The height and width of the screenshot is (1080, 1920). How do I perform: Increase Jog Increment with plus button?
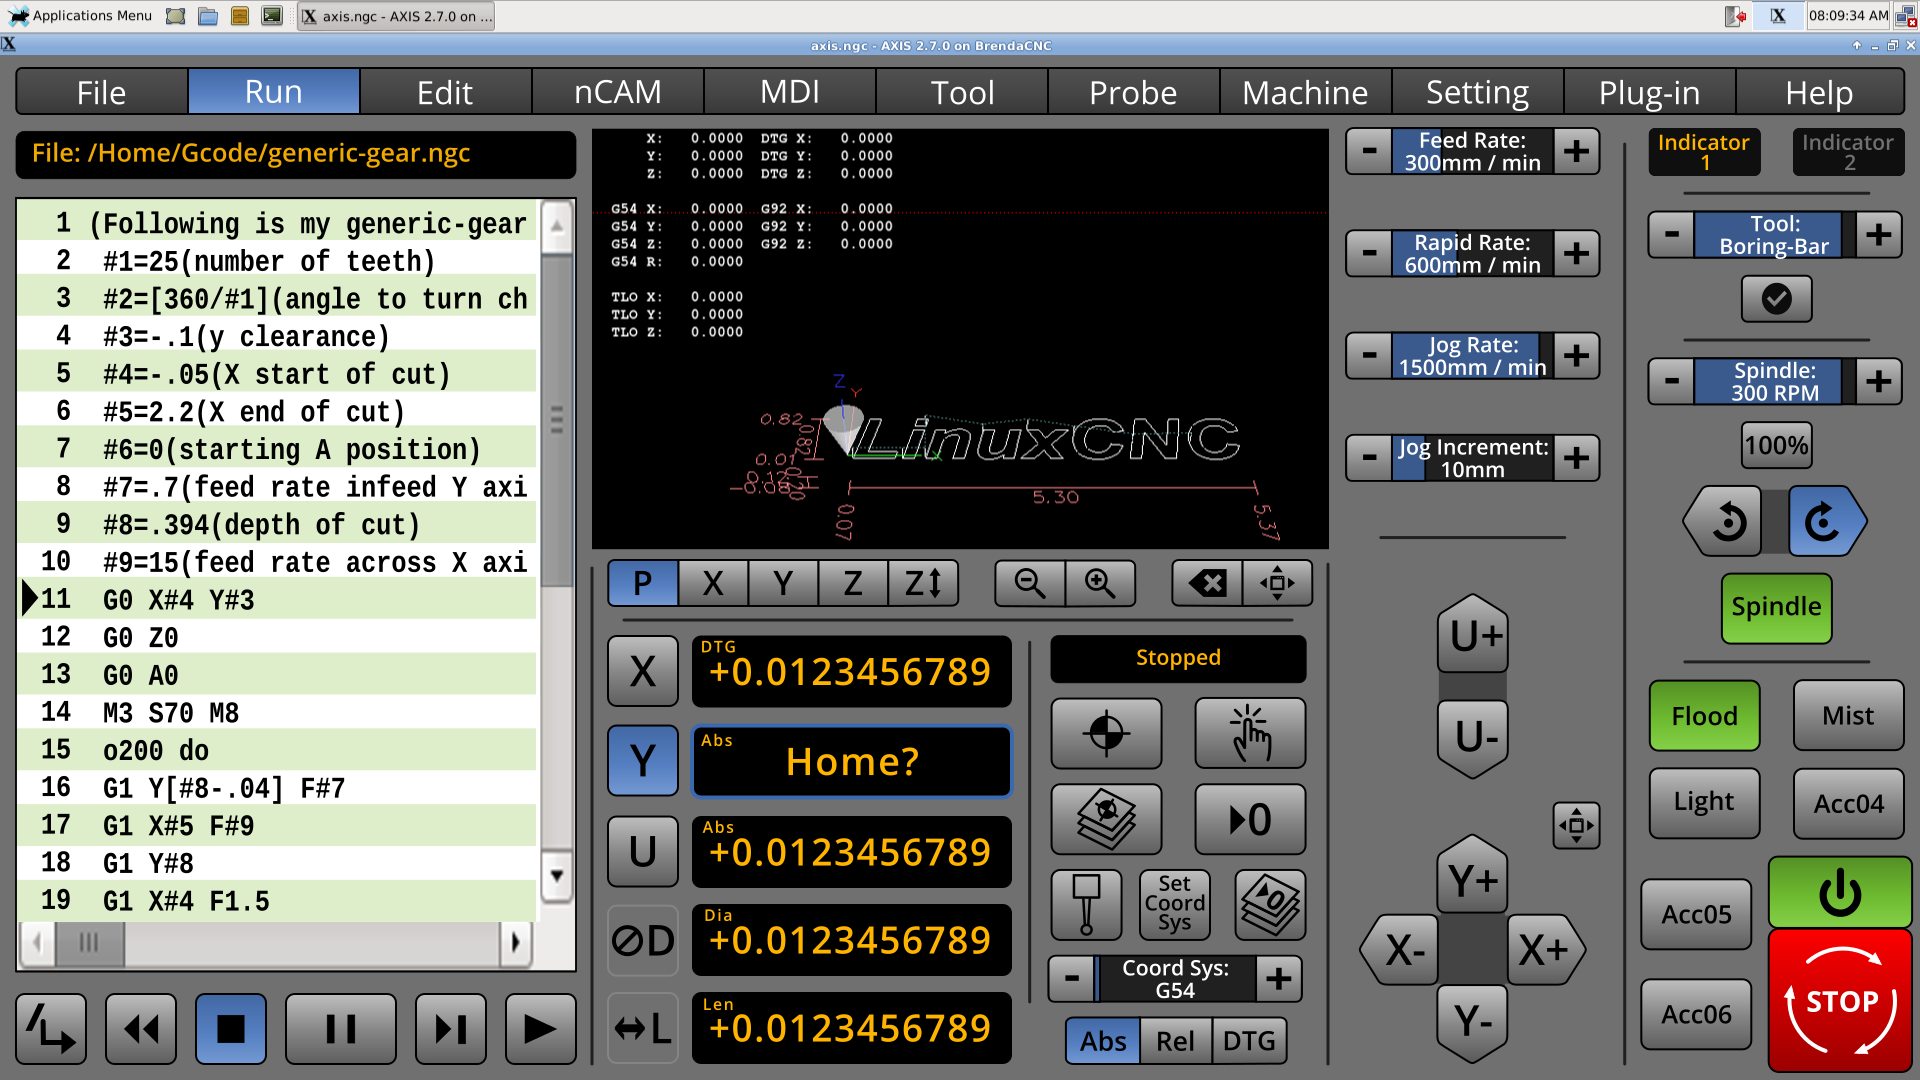pos(1576,458)
